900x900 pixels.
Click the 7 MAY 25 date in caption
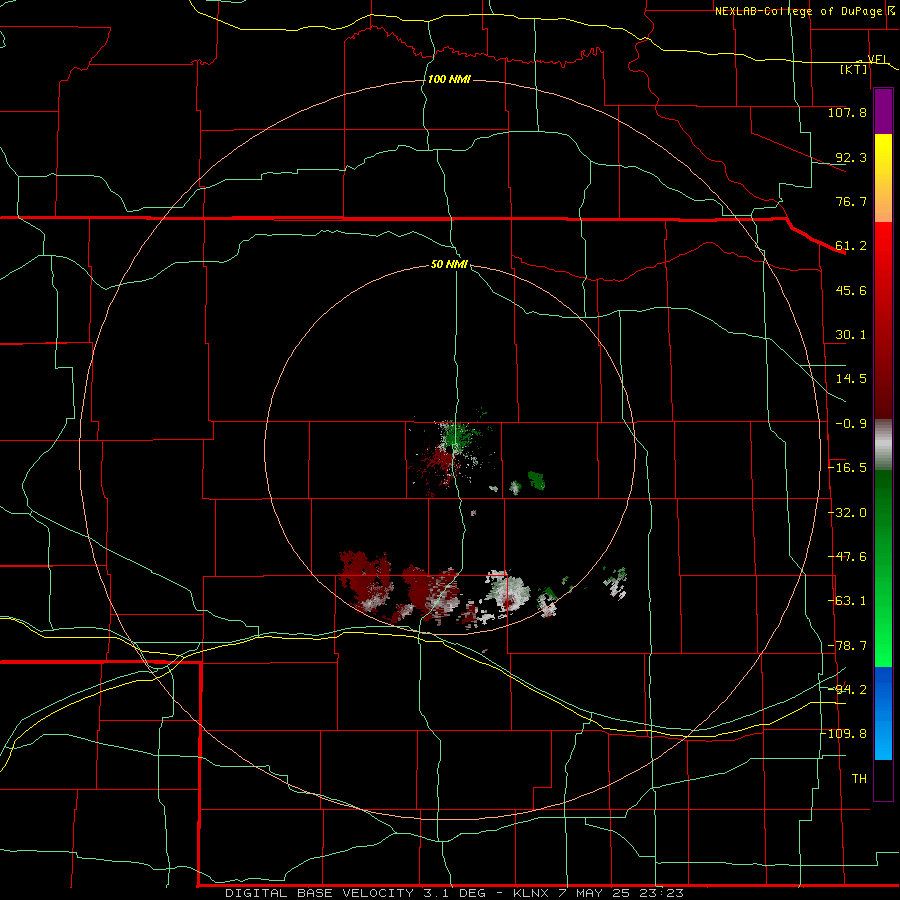tap(596, 893)
